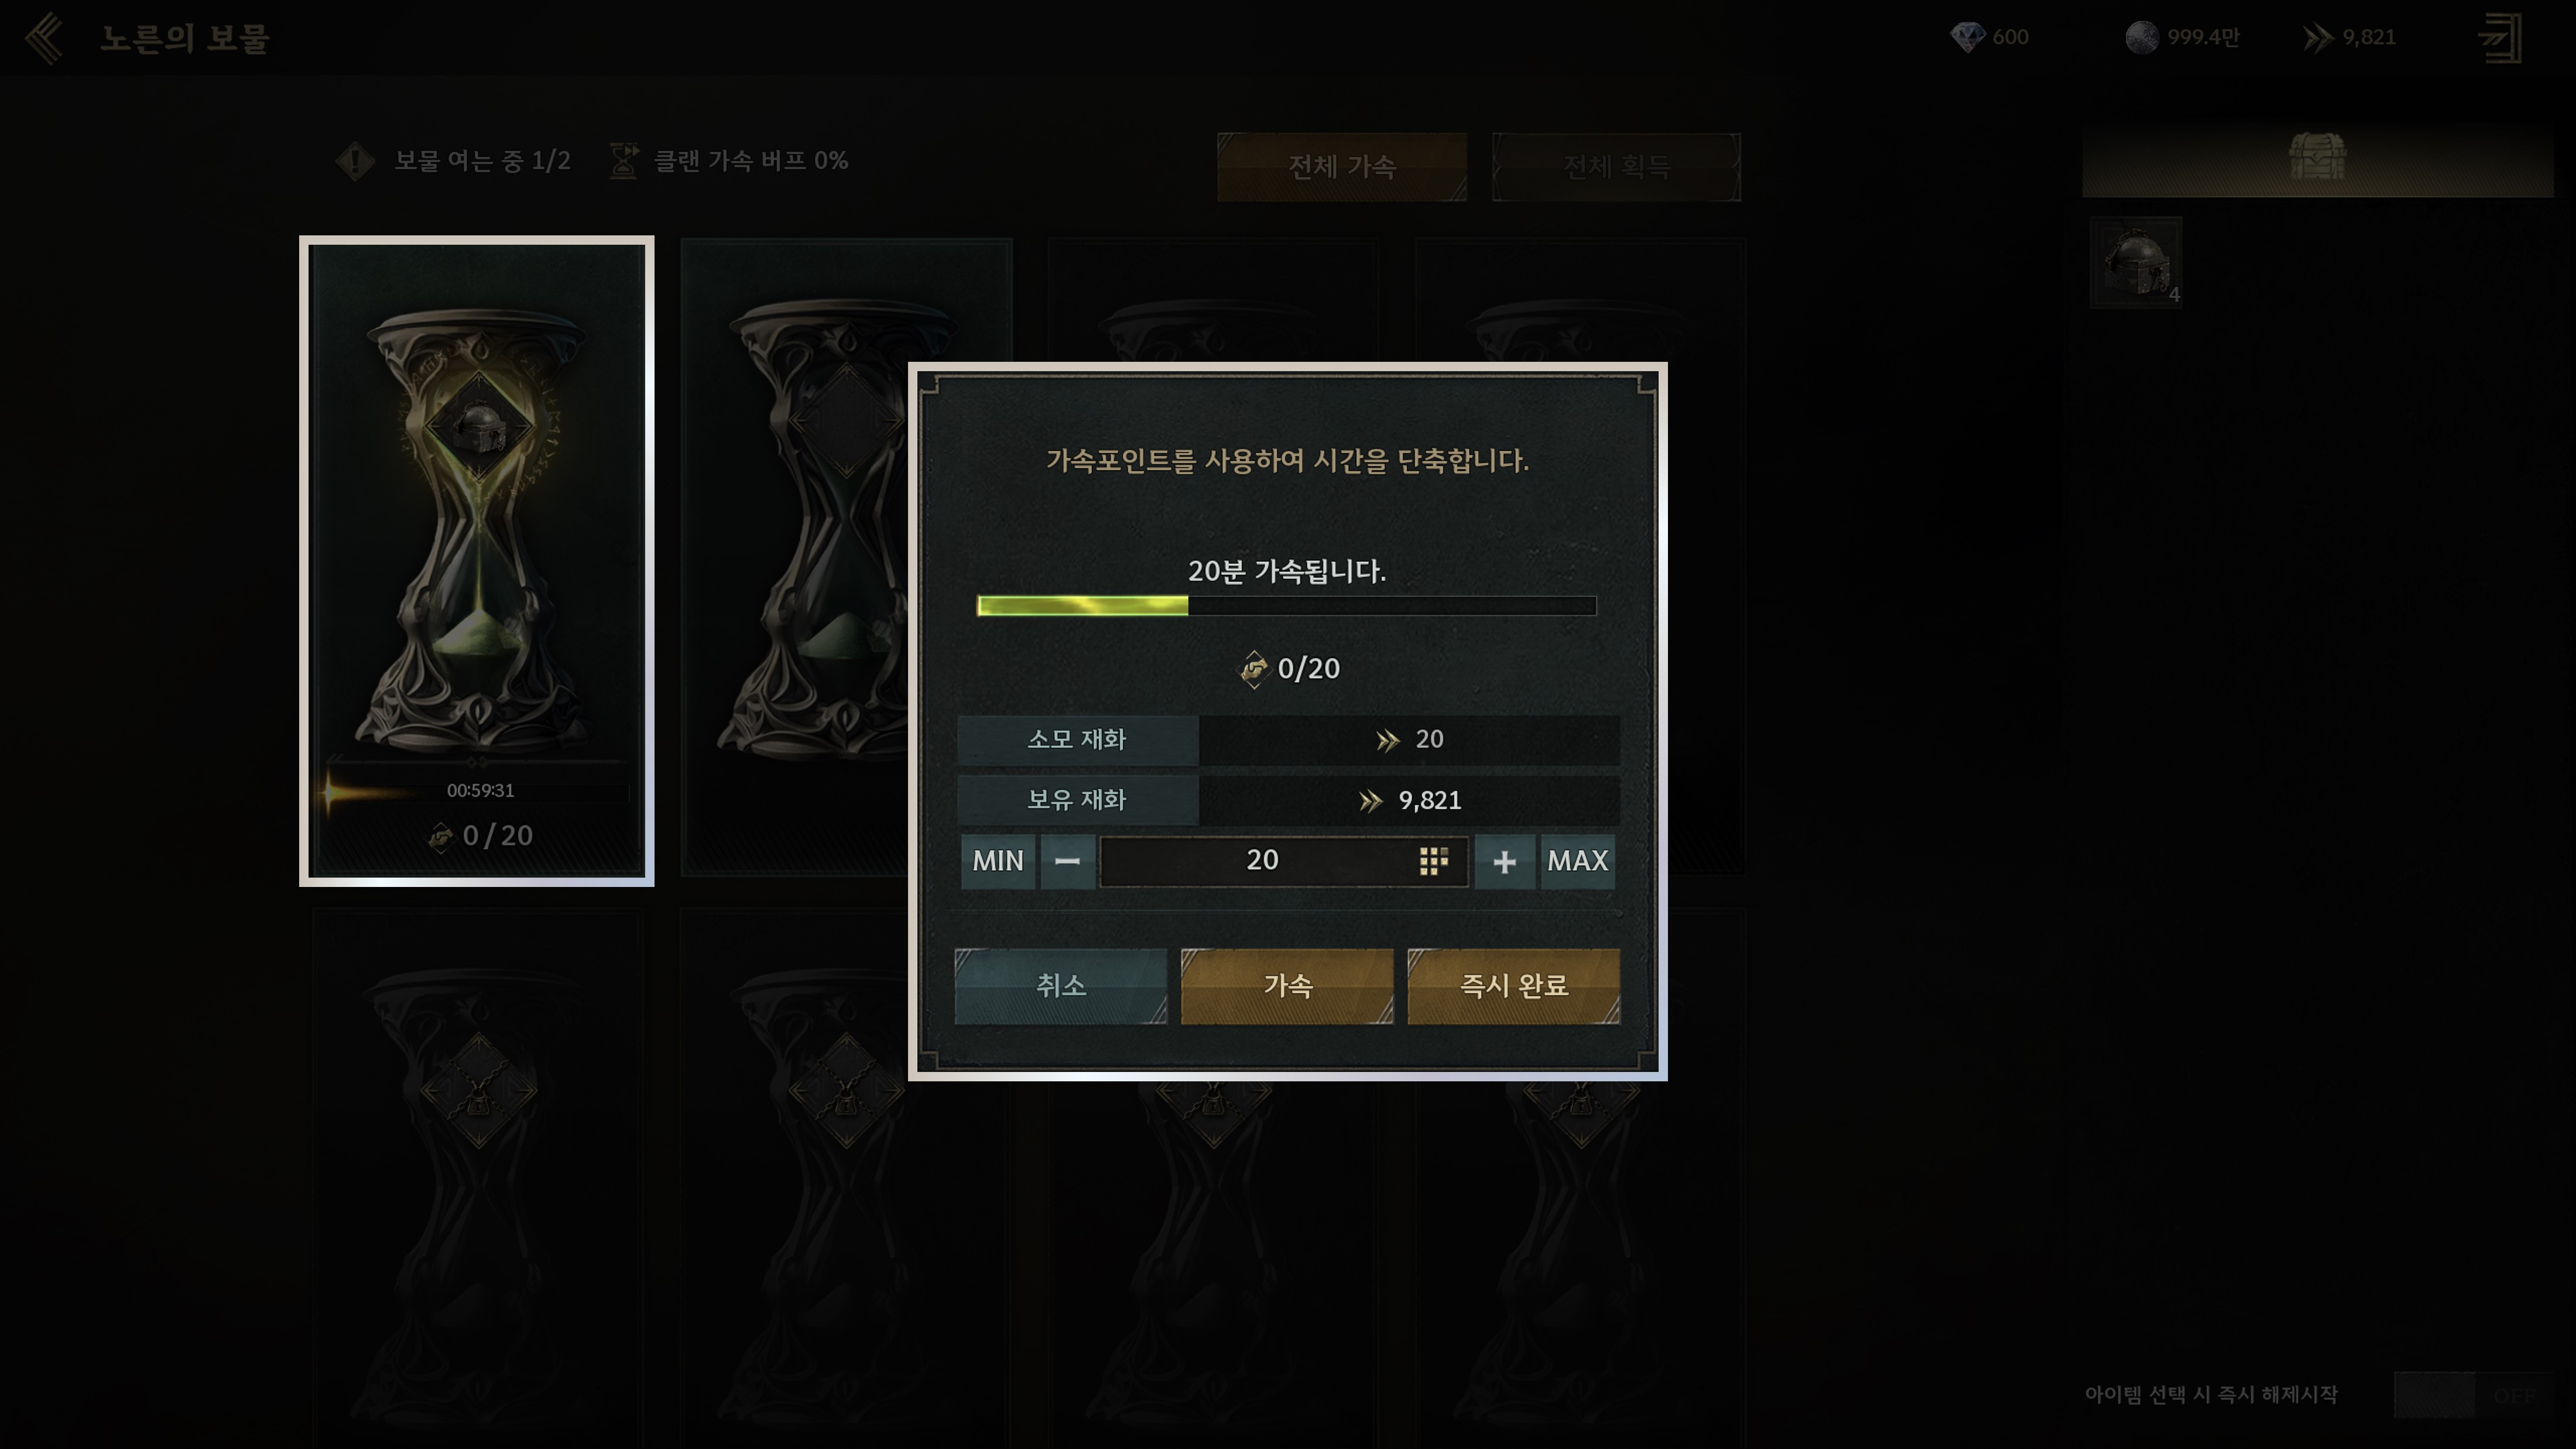
Task: Click the treasure chest tab icon
Action: 2316,157
